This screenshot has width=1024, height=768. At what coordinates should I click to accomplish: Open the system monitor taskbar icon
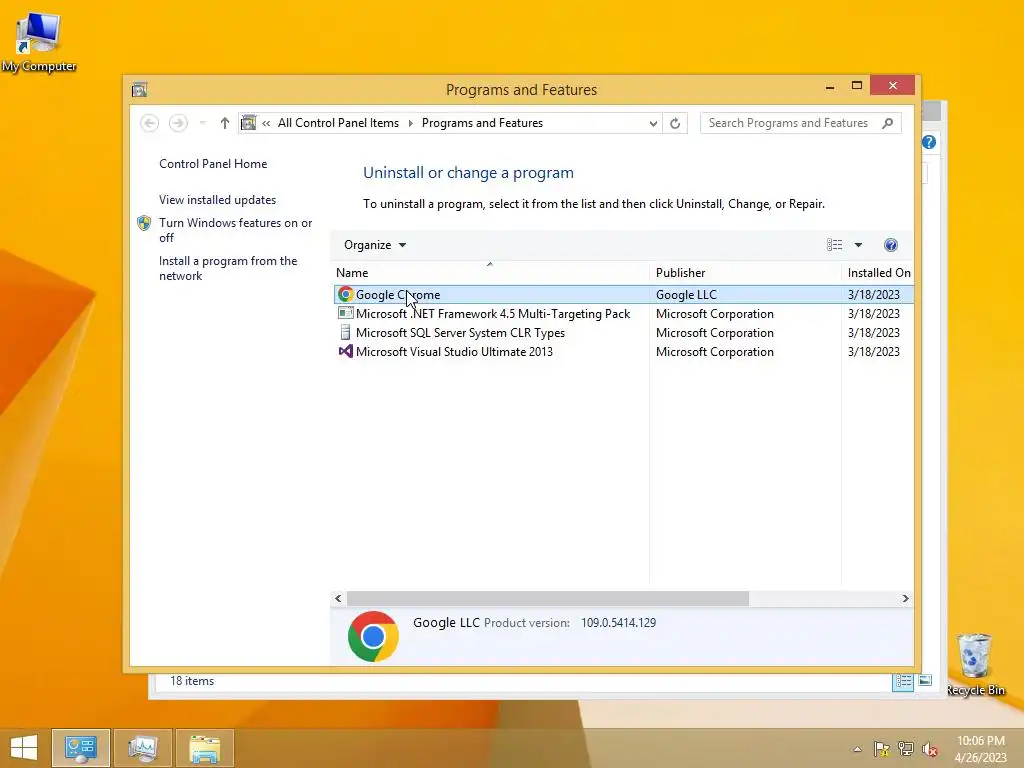point(143,748)
